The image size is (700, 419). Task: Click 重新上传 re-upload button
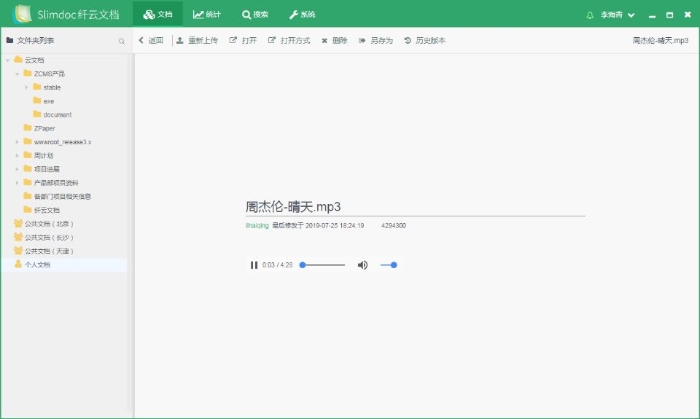point(196,41)
